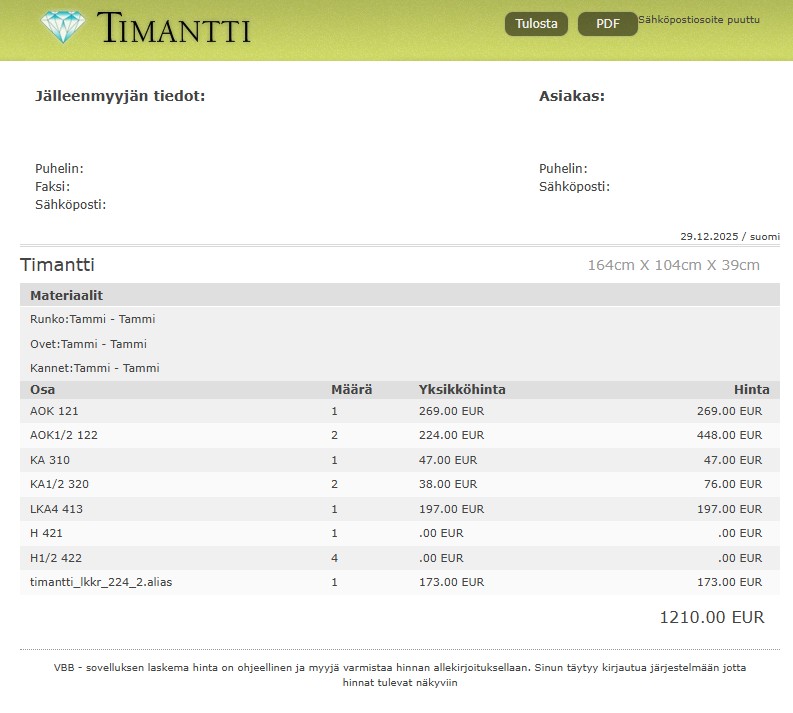The image size is (793, 713).
Task: Click the Jälleenmyyjän tiedot heading
Action: [x=120, y=96]
